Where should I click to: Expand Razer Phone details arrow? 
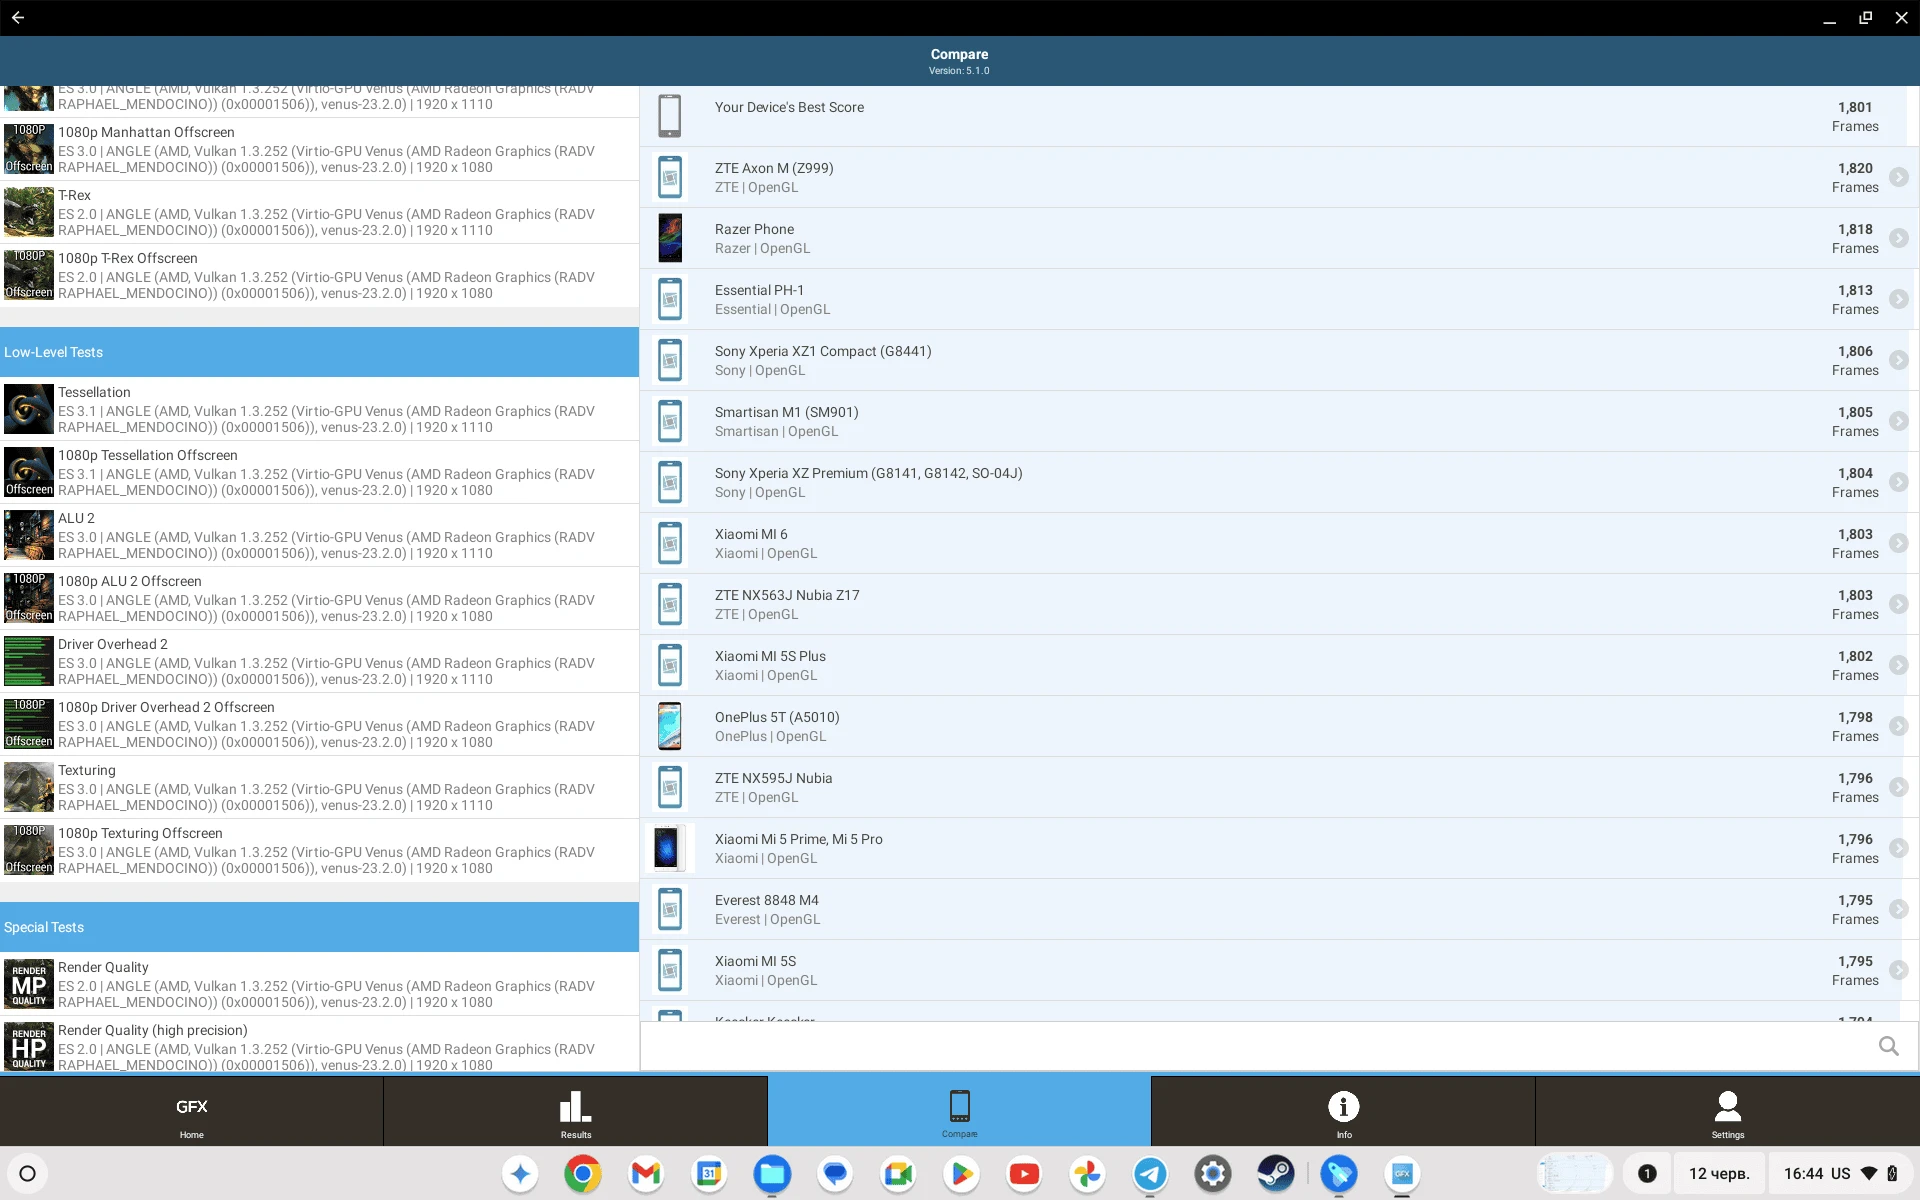1898,238
